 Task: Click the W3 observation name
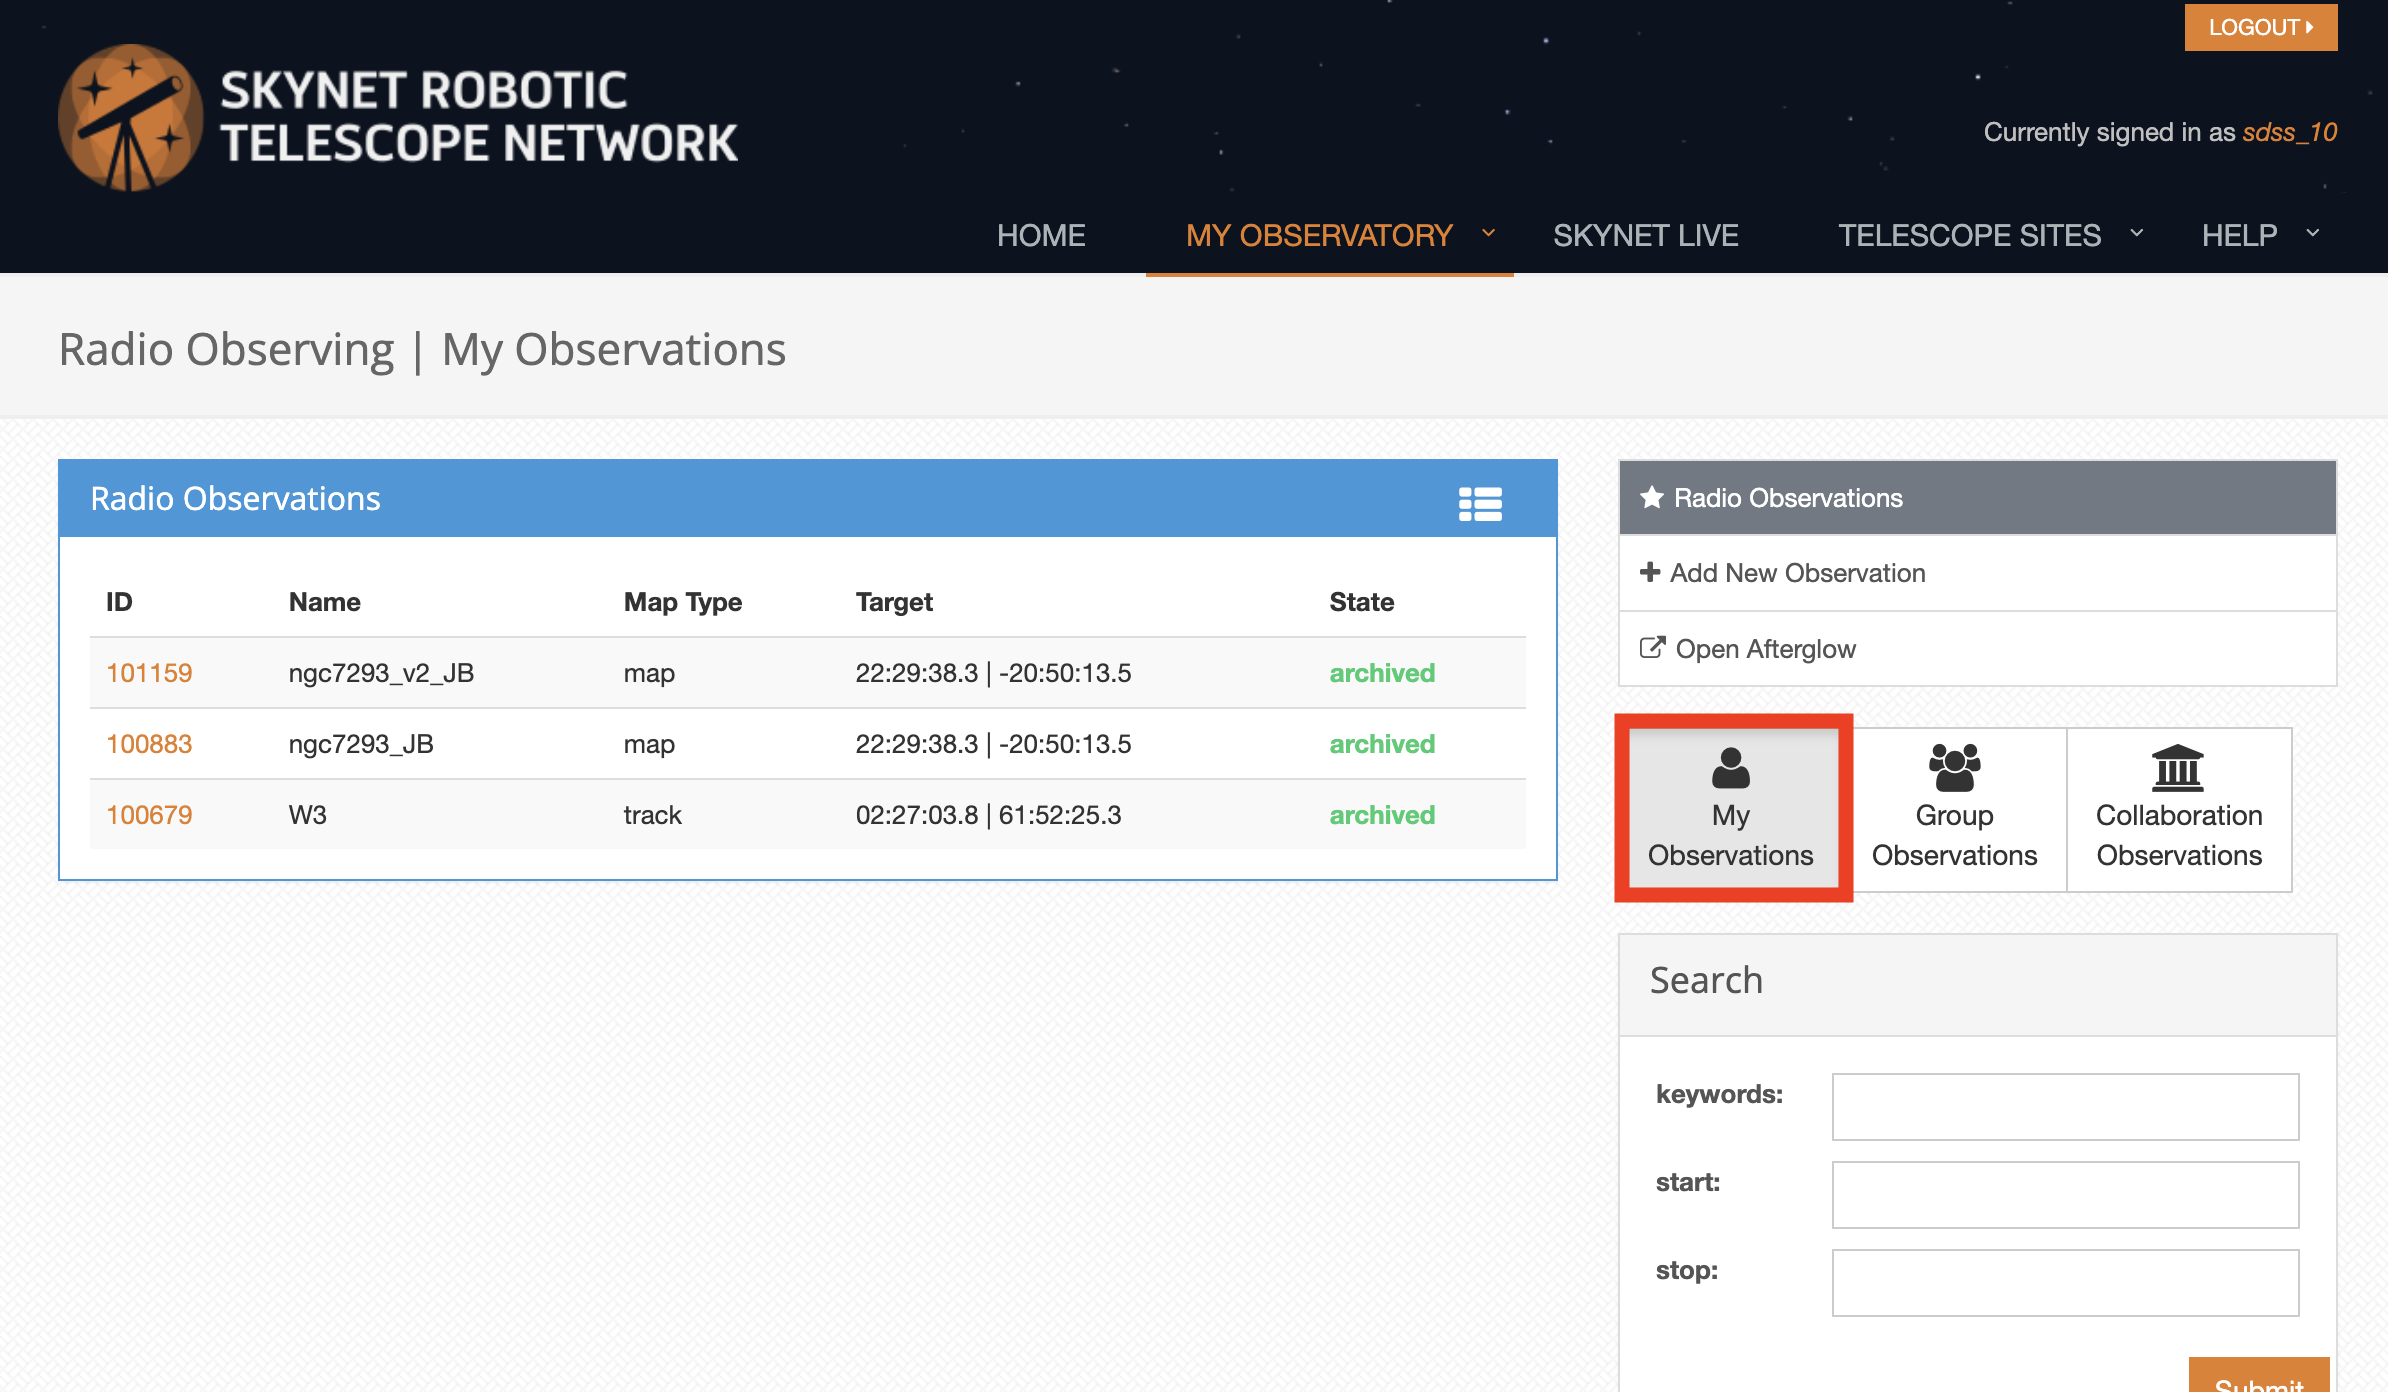308,815
